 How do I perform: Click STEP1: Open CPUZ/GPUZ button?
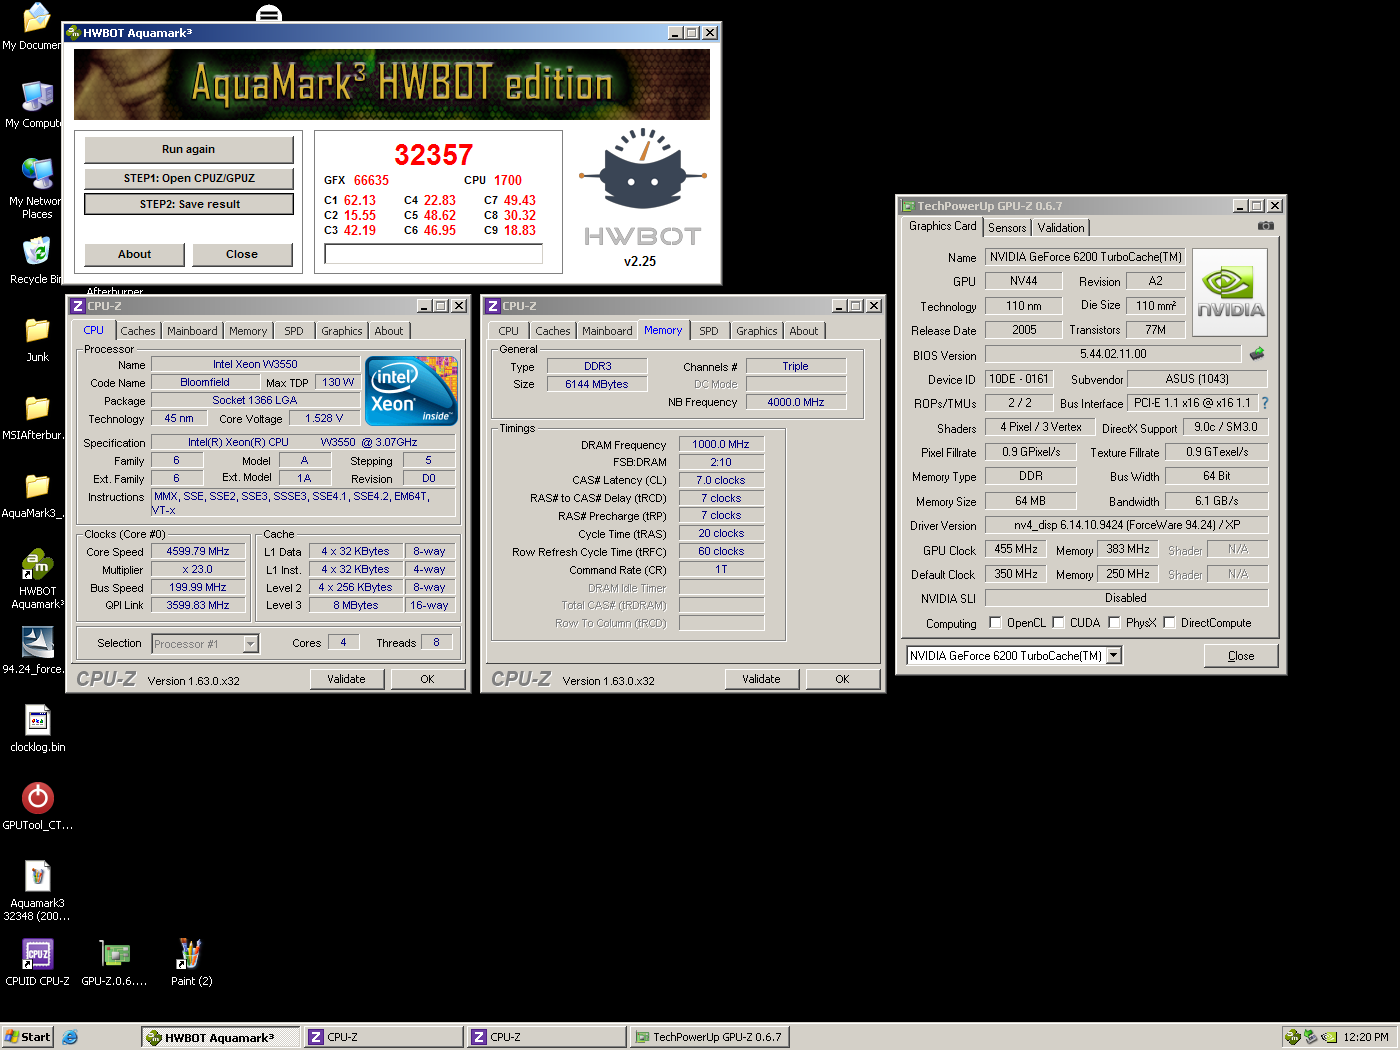[x=189, y=178]
